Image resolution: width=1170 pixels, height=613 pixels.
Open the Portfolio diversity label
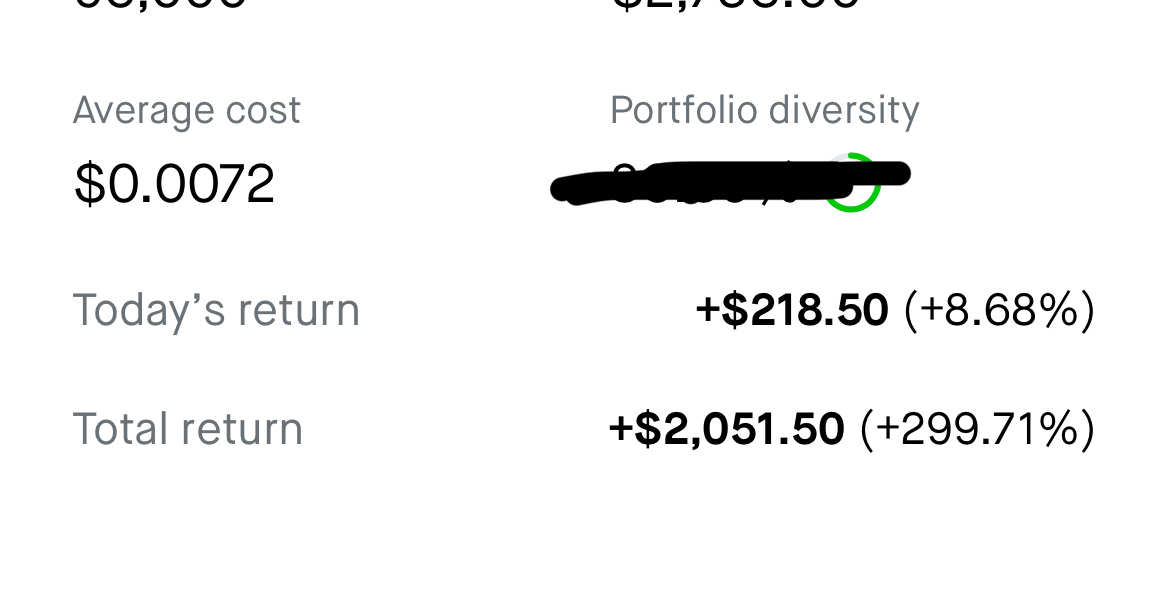[x=765, y=111]
